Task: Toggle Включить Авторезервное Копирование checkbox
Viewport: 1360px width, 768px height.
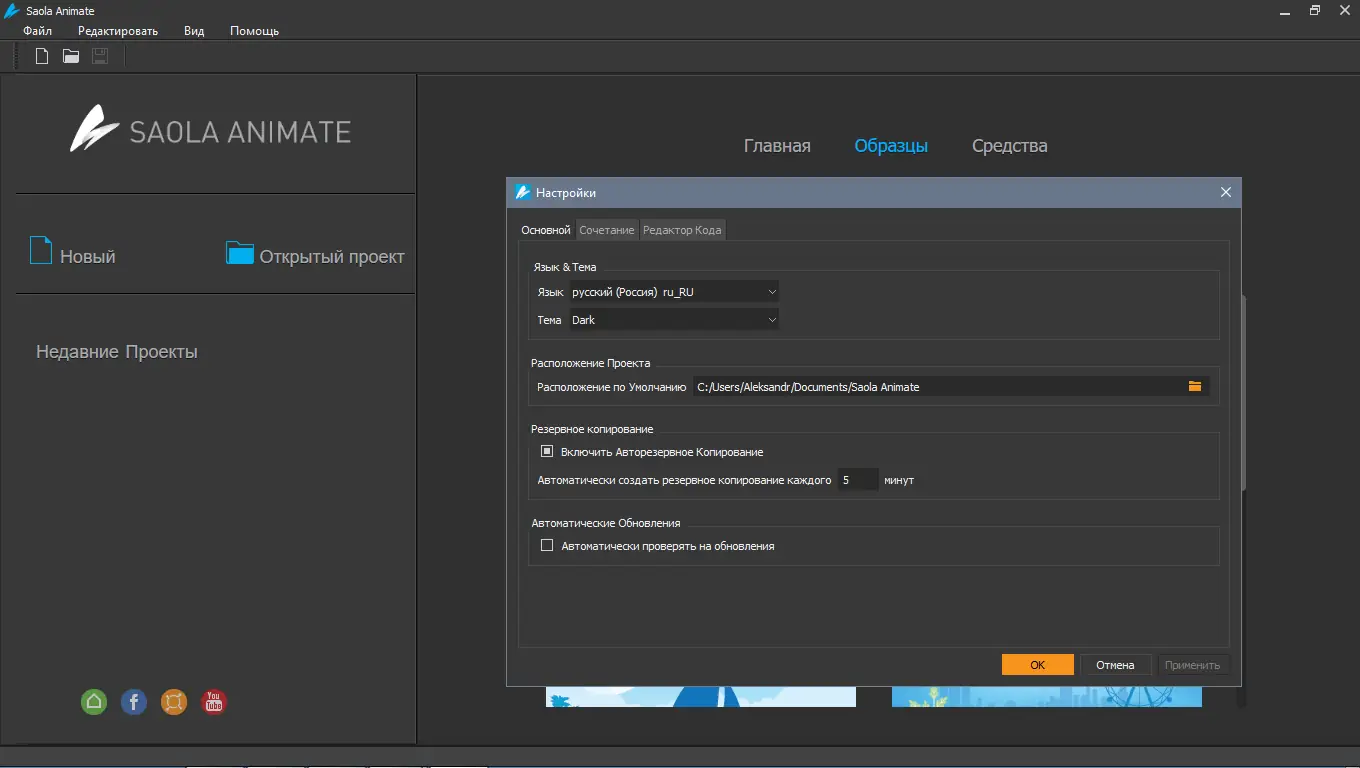Action: [x=547, y=452]
